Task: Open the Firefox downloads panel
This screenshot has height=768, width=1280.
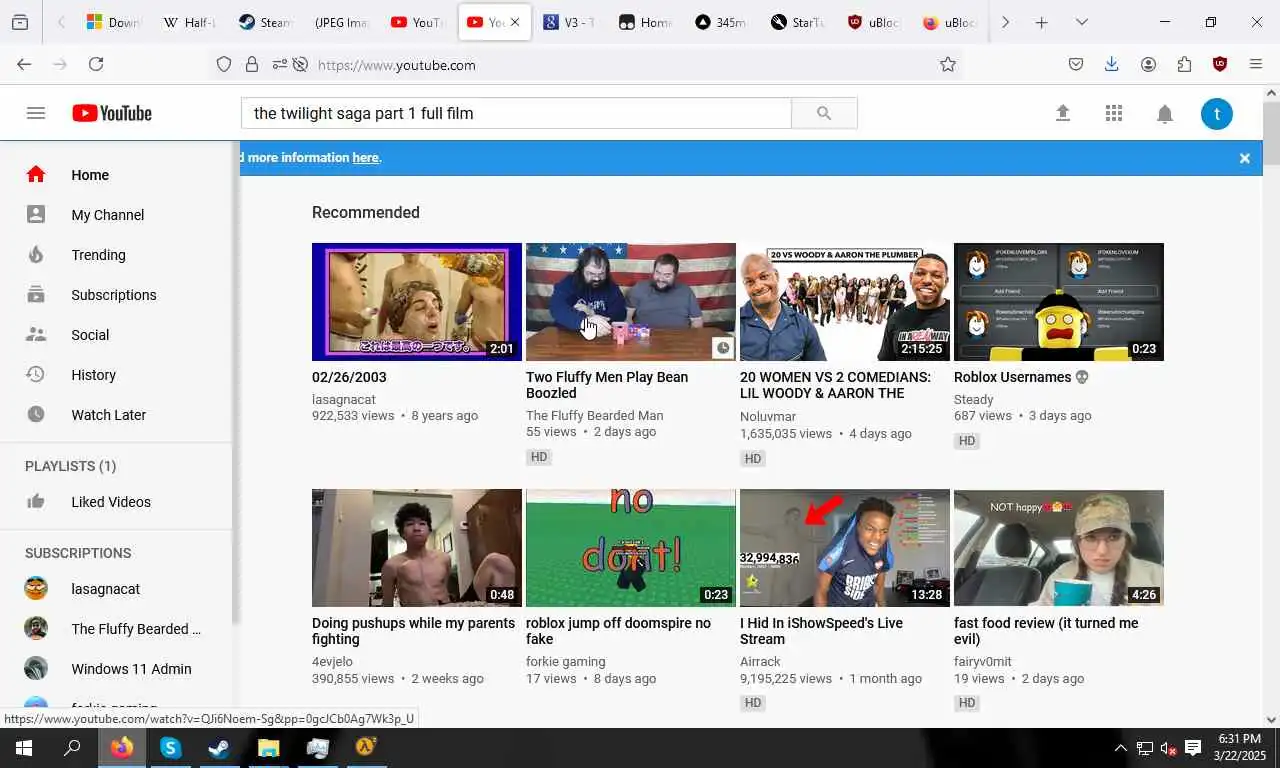Action: (x=1112, y=64)
